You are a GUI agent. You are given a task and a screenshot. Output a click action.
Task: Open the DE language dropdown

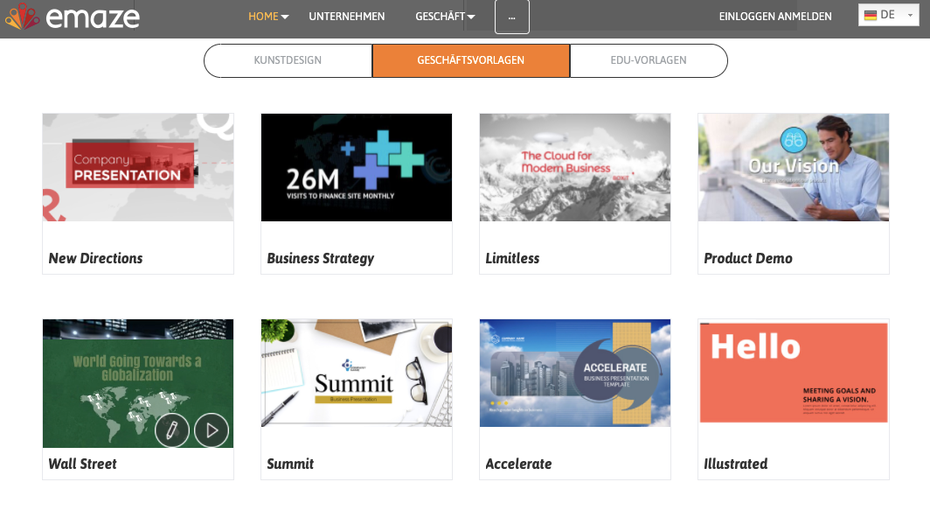pyautogui.click(x=888, y=15)
